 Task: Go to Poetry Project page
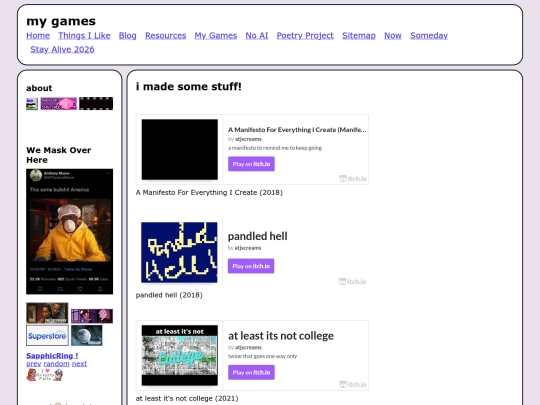[x=305, y=35]
